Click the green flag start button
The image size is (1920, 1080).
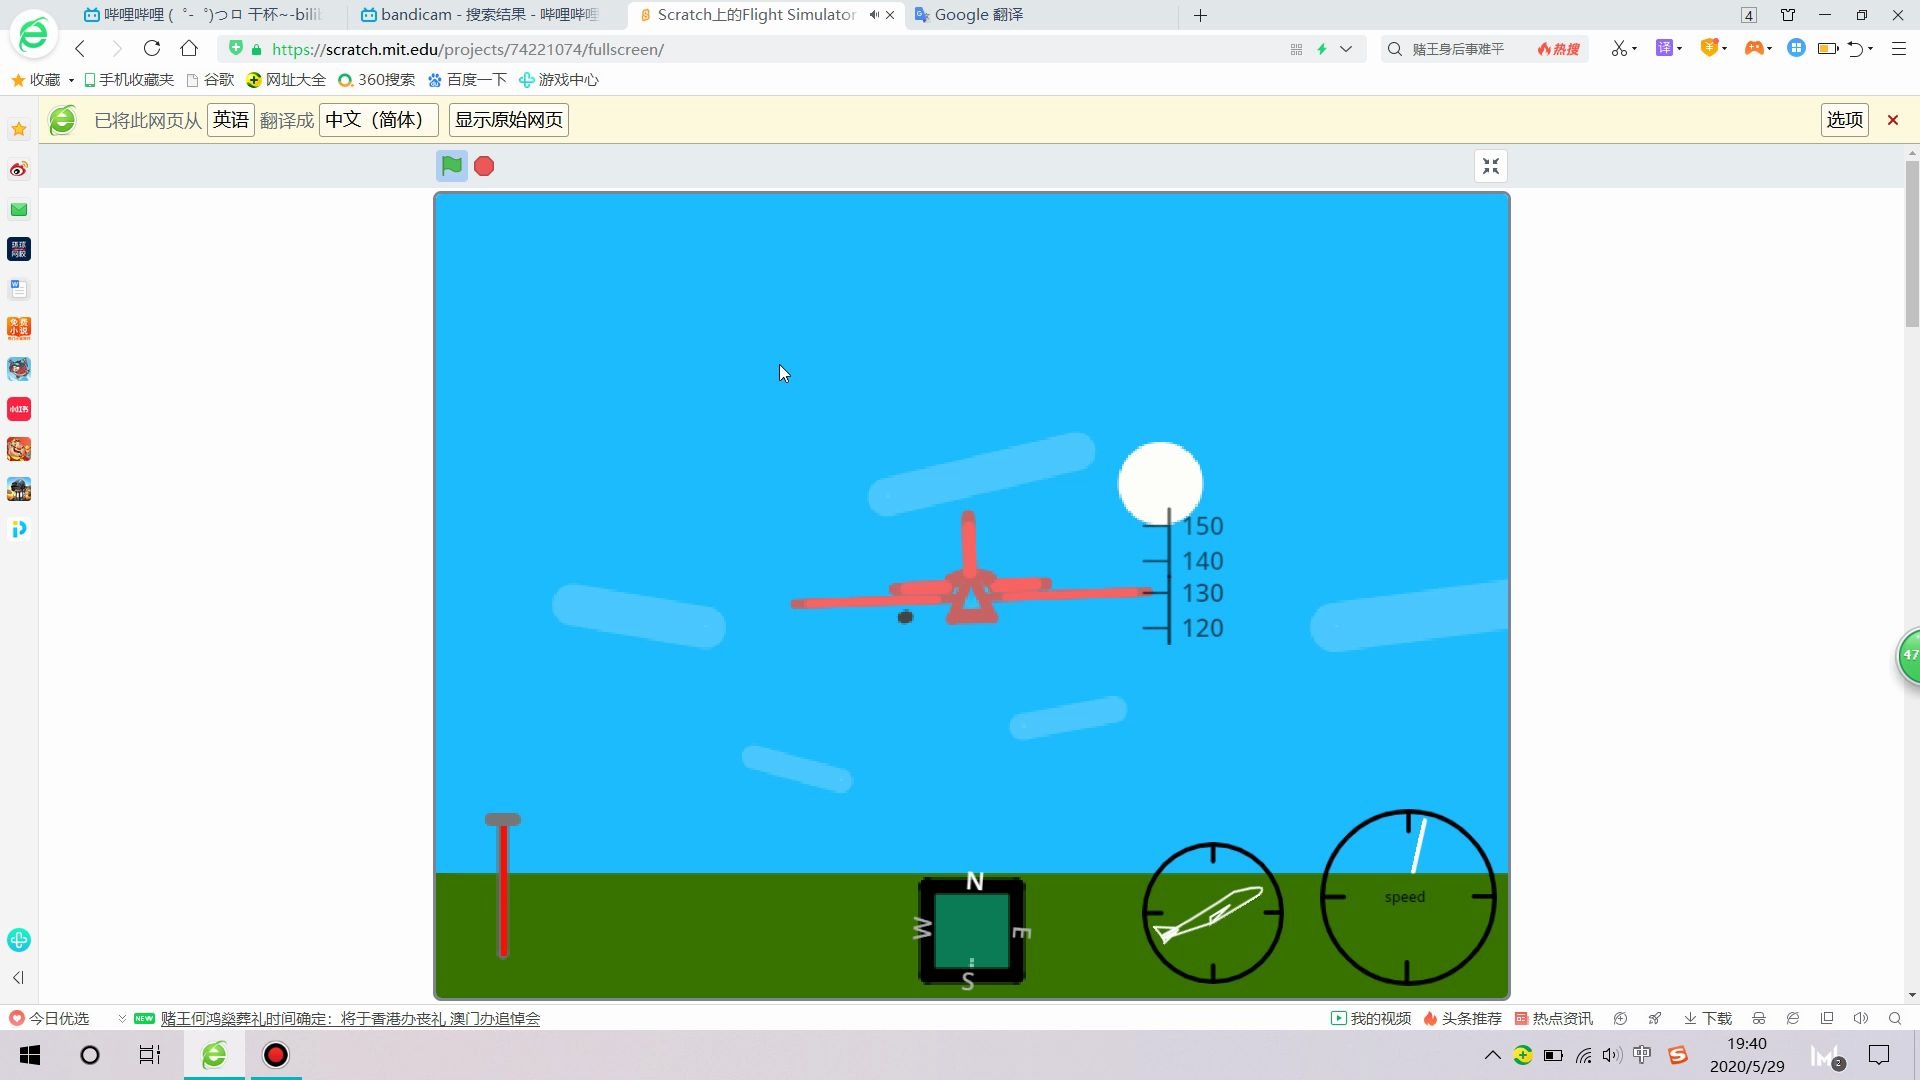coord(451,166)
